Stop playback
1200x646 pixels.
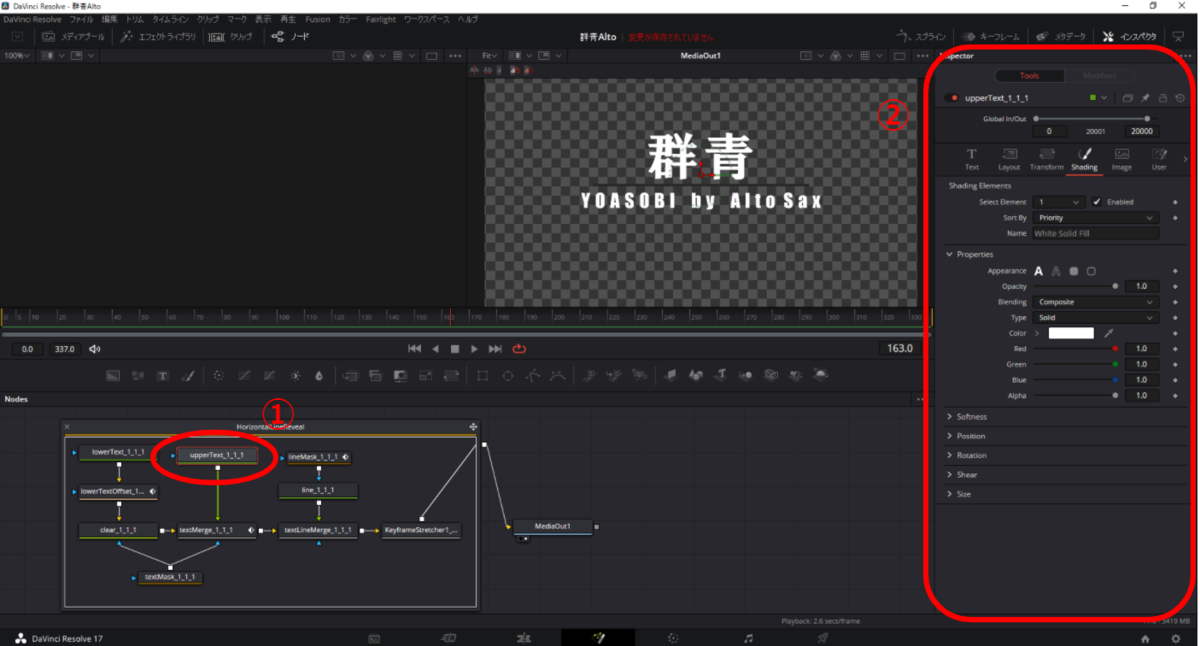point(455,349)
